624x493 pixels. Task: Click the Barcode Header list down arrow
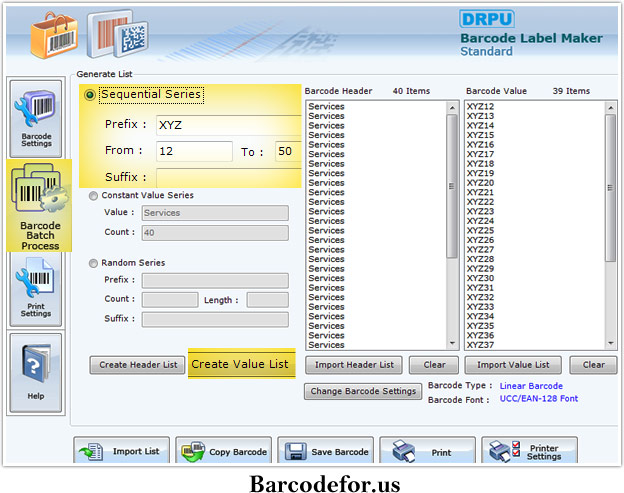click(452, 343)
